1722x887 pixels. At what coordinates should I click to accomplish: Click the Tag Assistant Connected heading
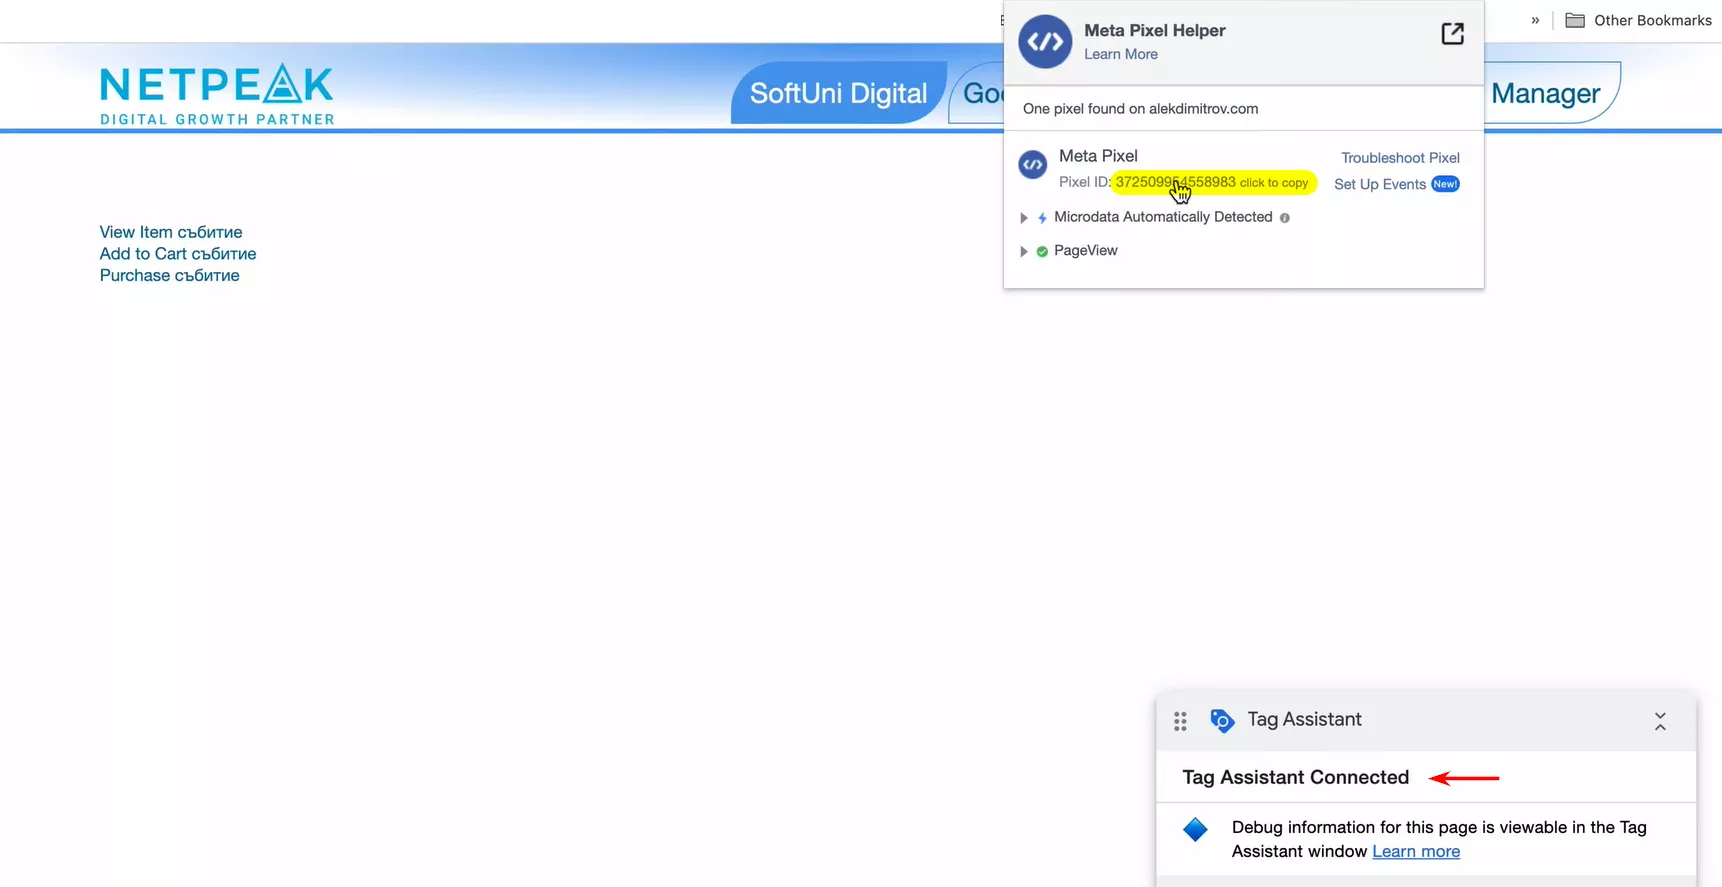1295,777
